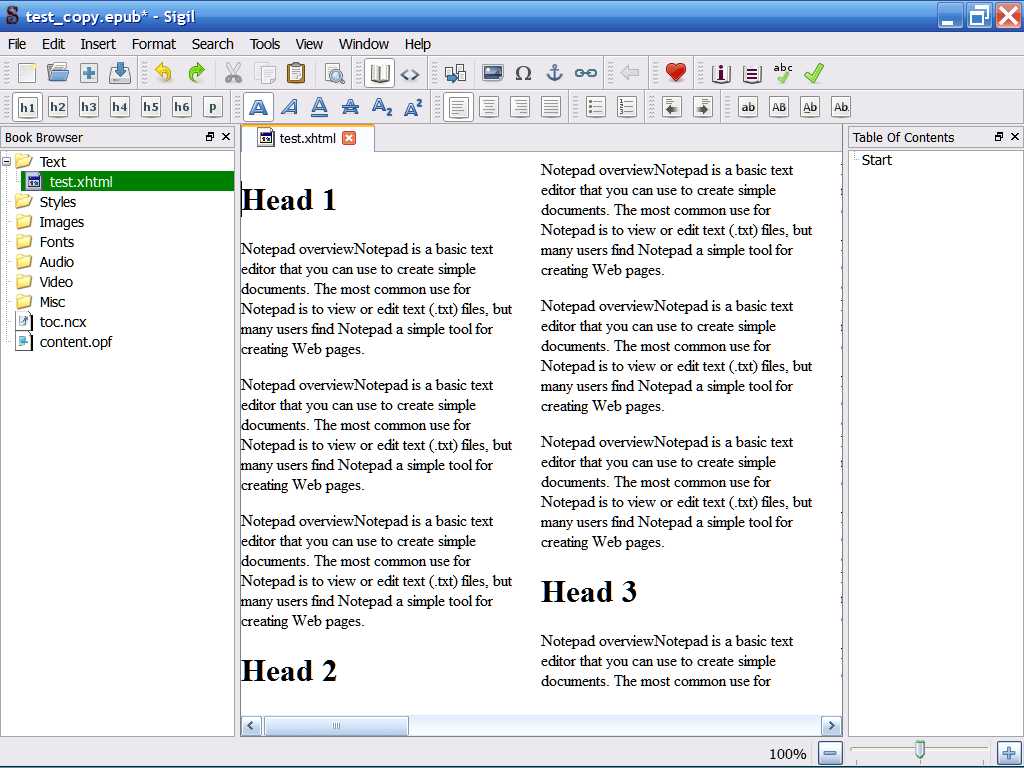Close the test.xhtml tab
1024x768 pixels.
pos(349,138)
